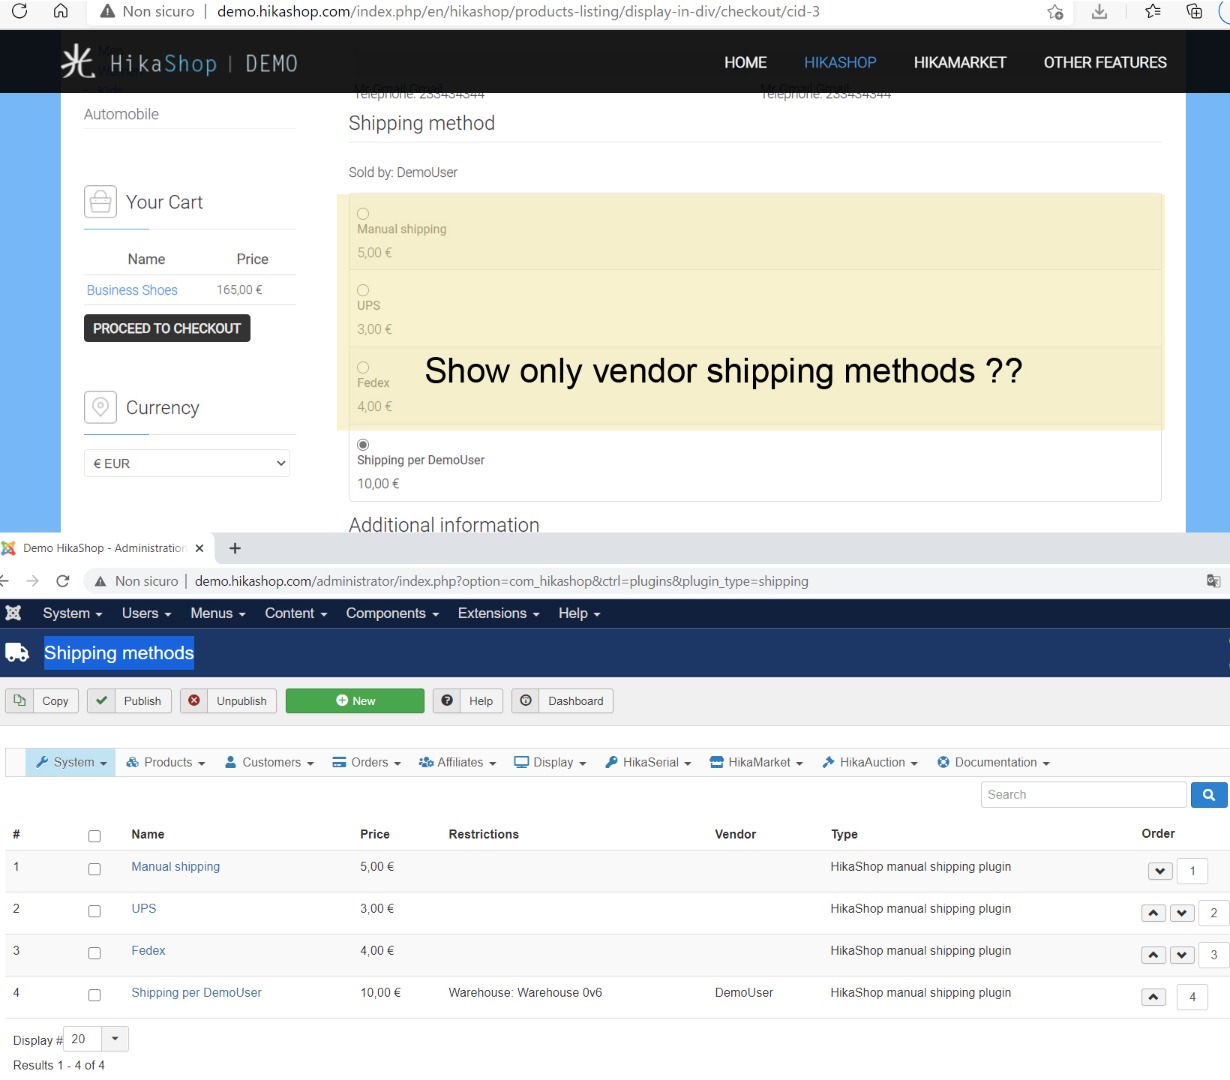Click the Joomla logo icon in admin menu
Screen dimensions: 1230x1080
(x=13, y=613)
